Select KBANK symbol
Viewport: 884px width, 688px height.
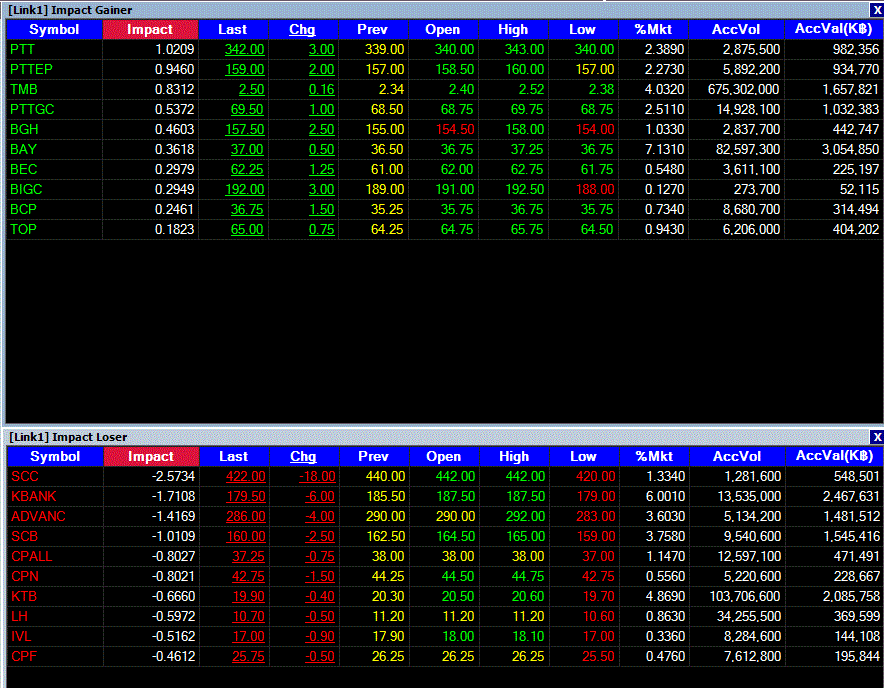[x=34, y=497]
